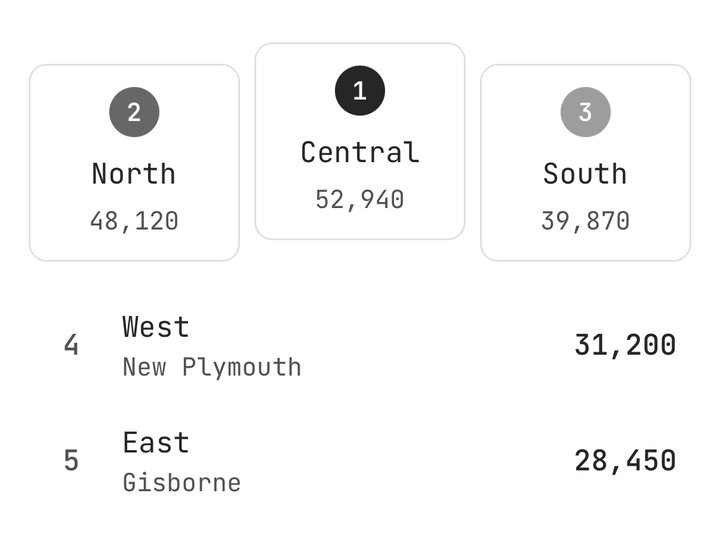
Task: Select the West leaderboard row
Action: tap(360, 346)
